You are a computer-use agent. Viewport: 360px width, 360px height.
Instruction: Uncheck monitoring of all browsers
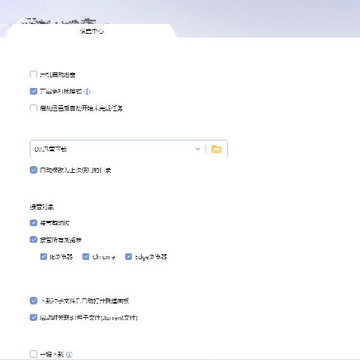33,239
